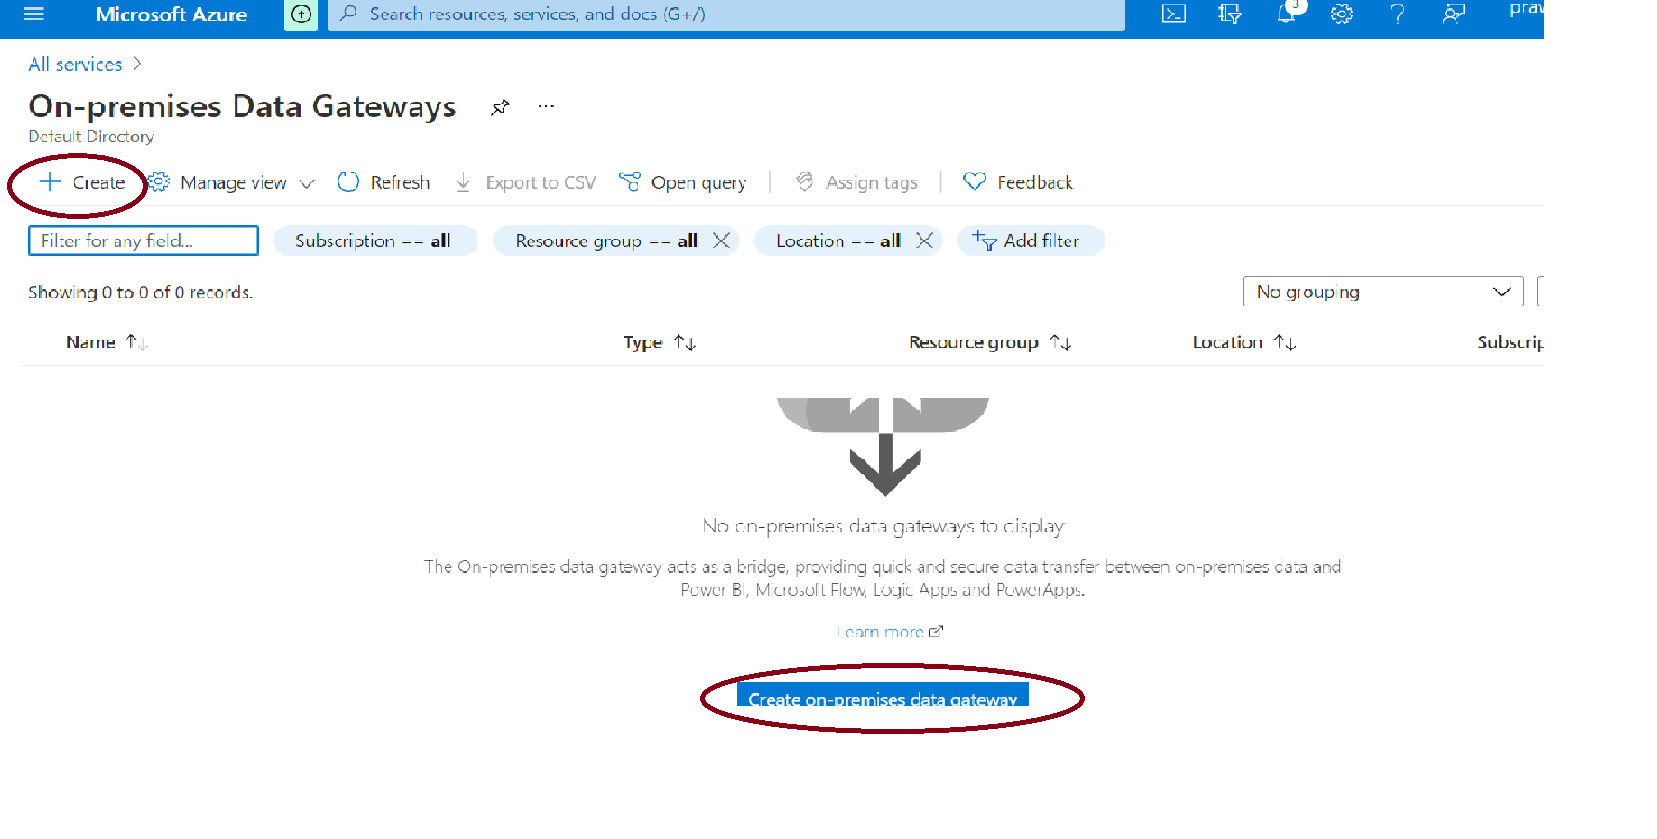
Task: Refresh the gateways list
Action: (384, 183)
